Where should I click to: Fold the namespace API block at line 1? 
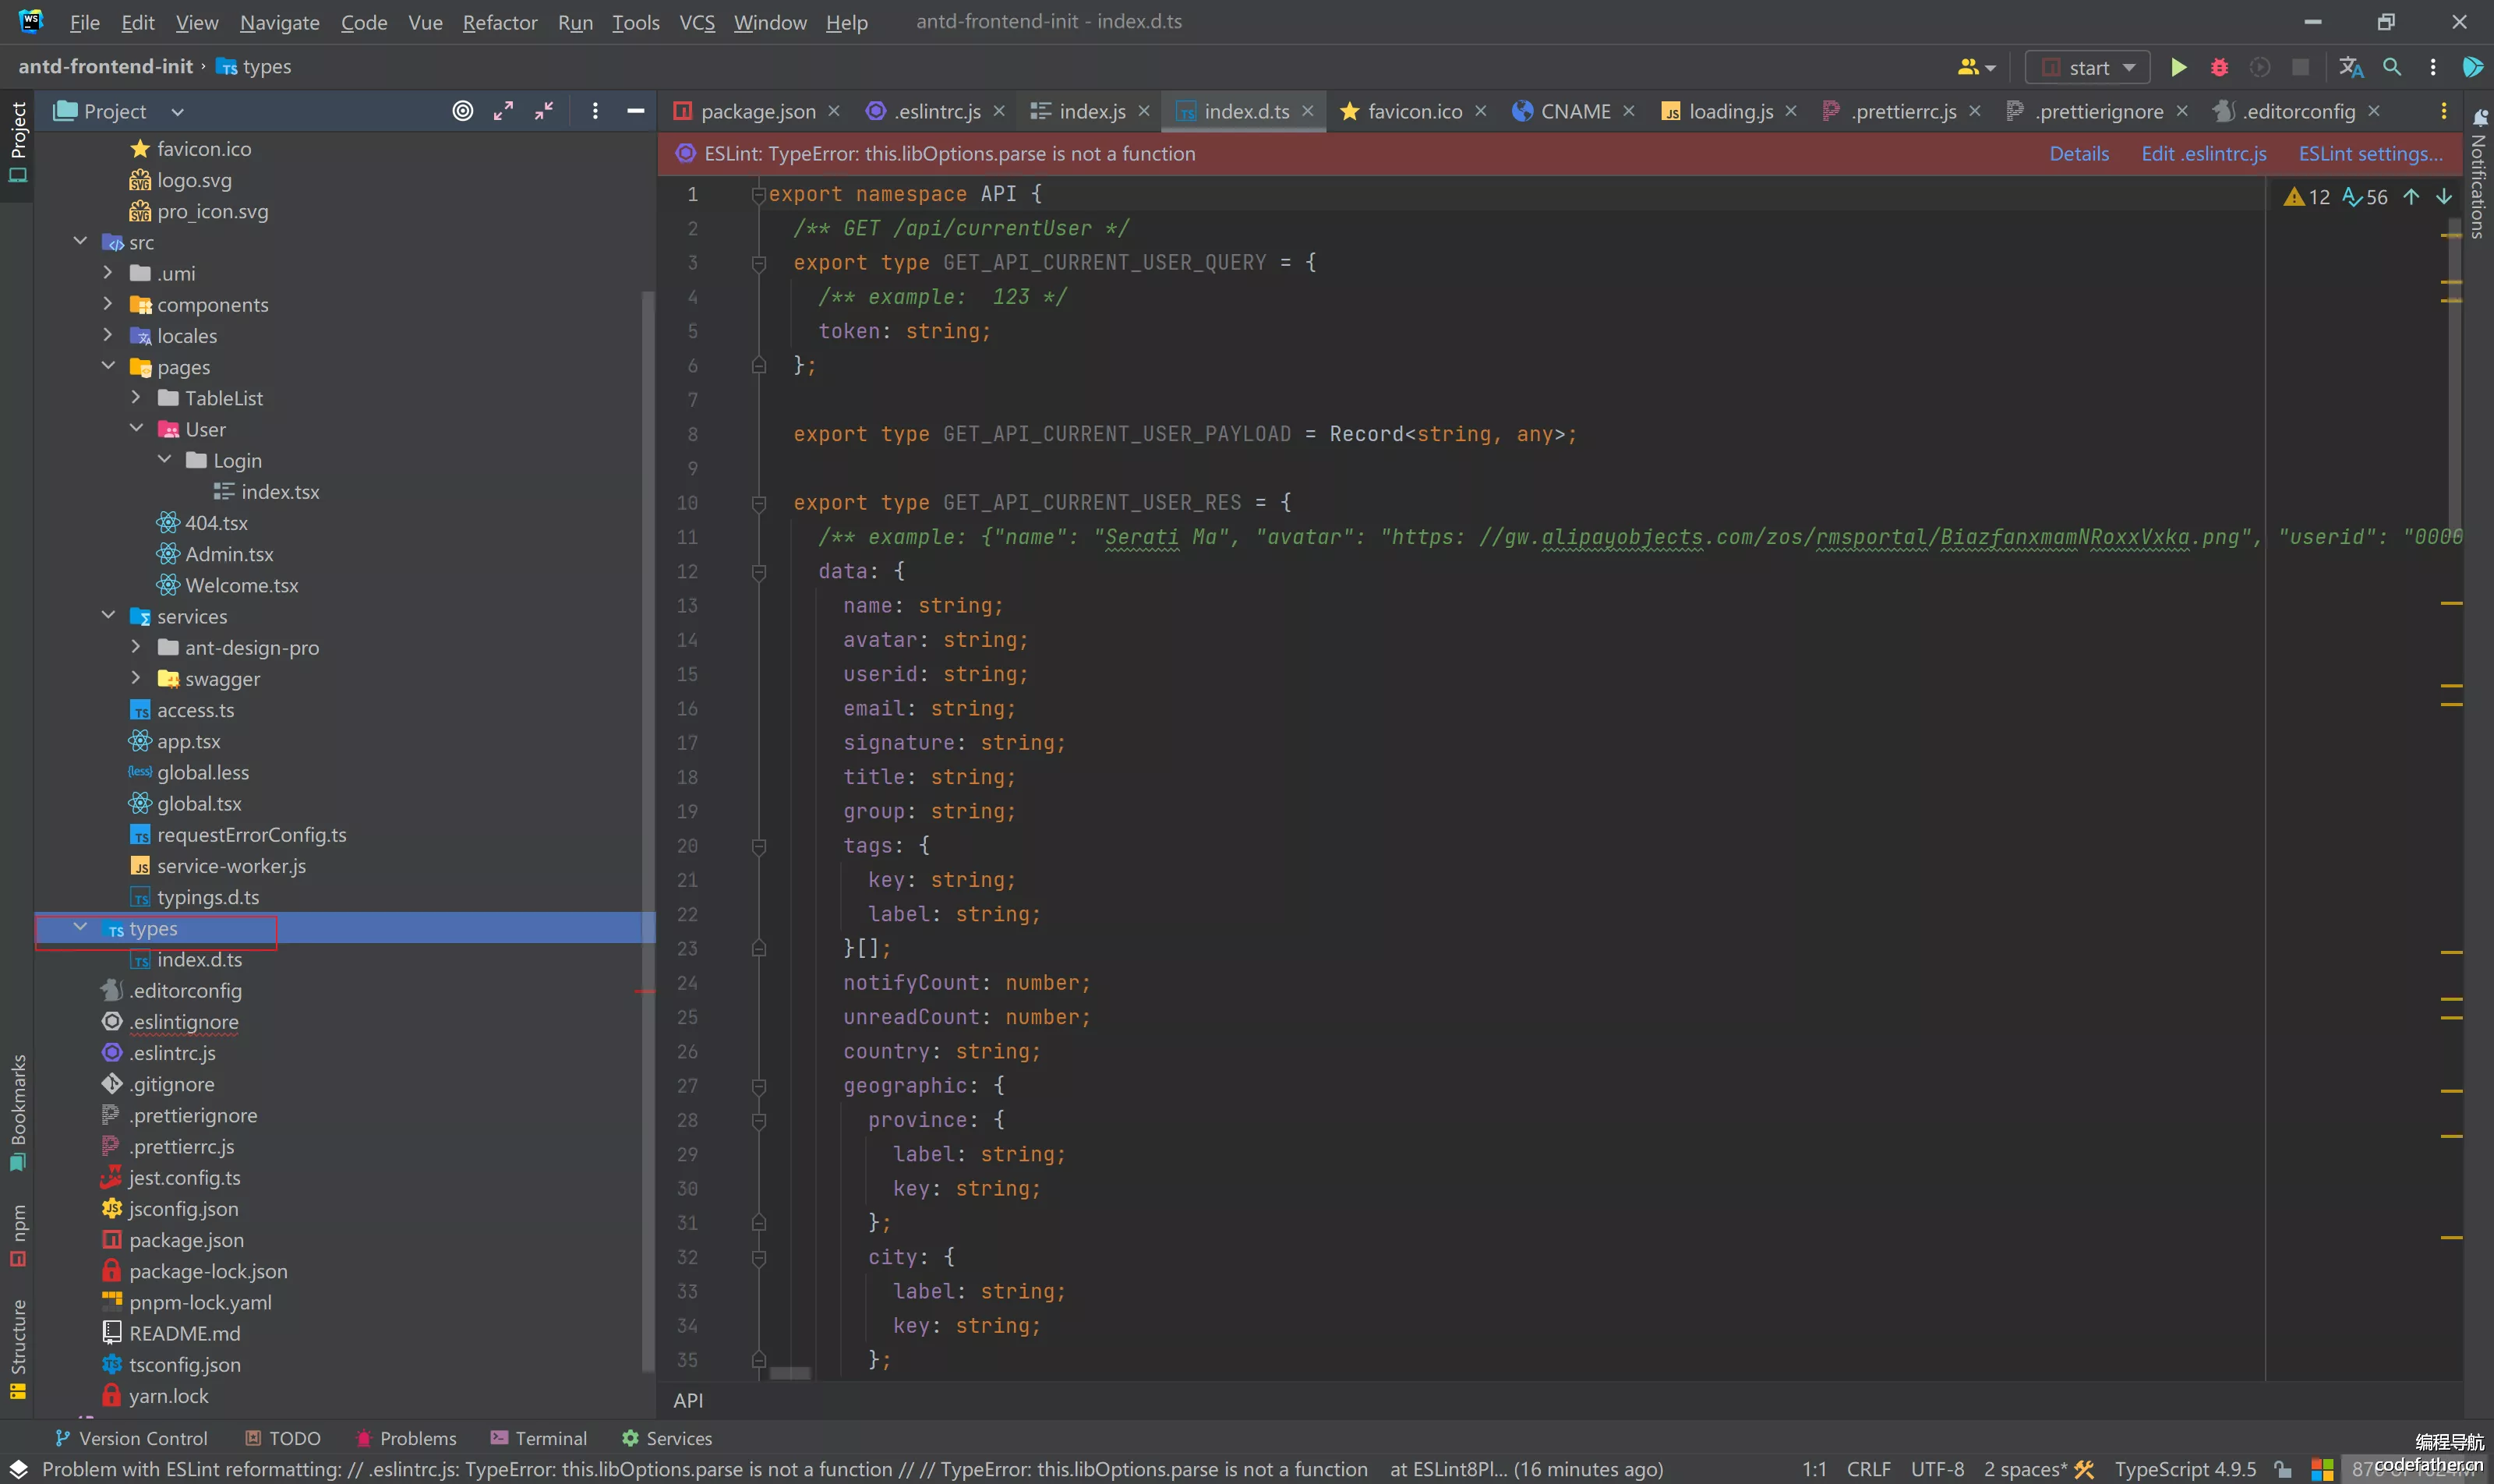point(758,194)
